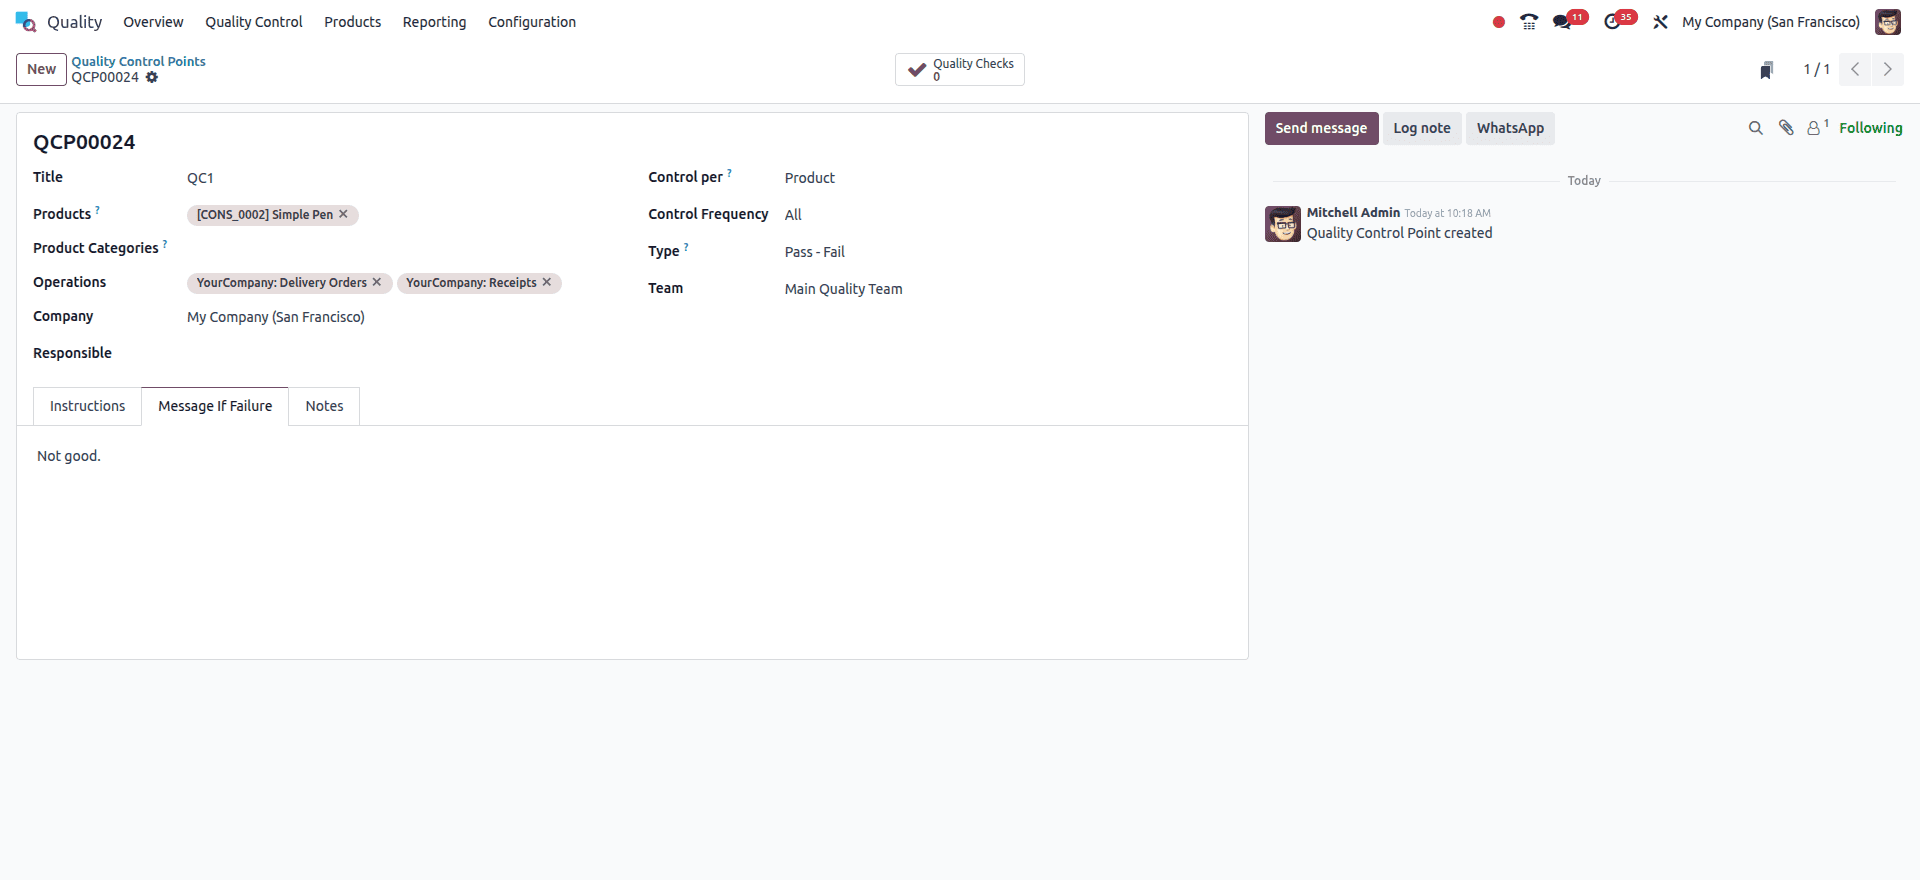
Task: Open the Quality app home menu icon
Action: click(x=26, y=21)
